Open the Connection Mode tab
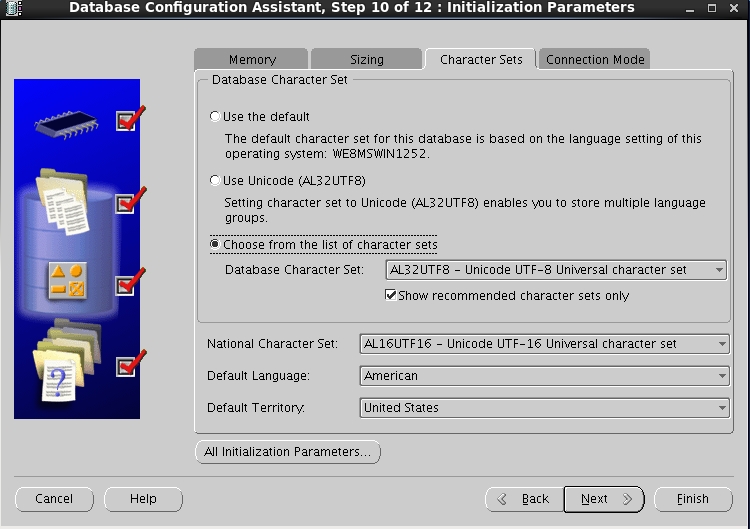The height and width of the screenshot is (529, 750). [x=595, y=60]
